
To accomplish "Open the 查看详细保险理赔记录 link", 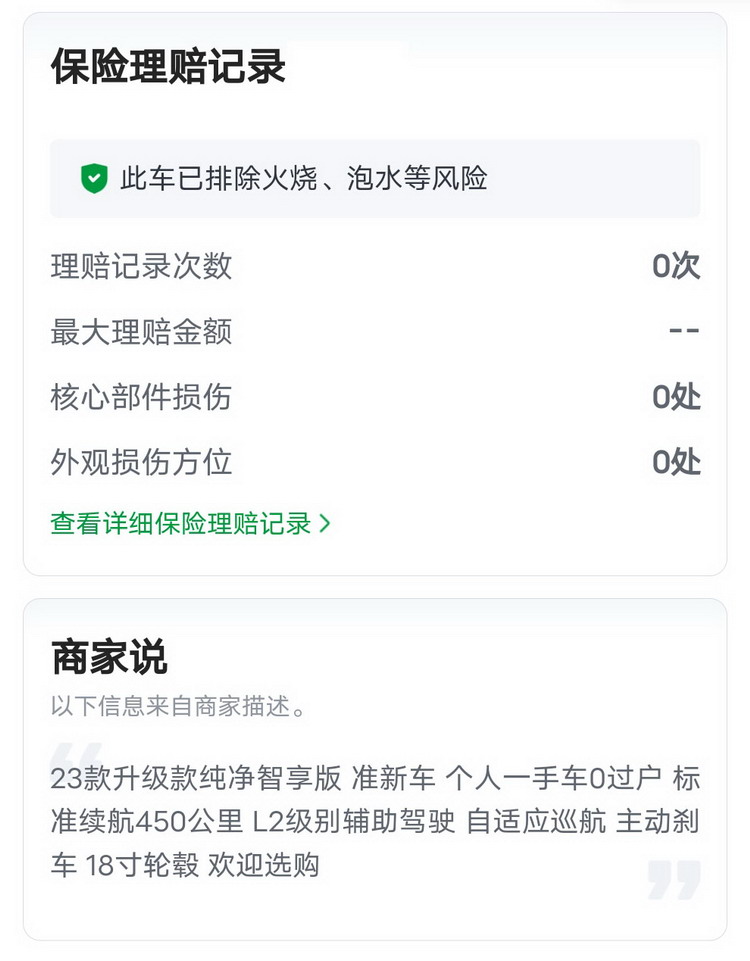I will click(x=181, y=523).
